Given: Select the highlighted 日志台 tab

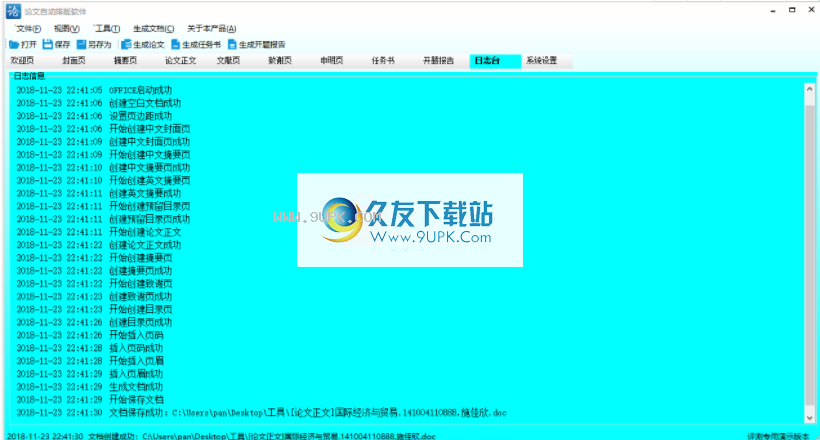Looking at the screenshot, I should (495, 61).
